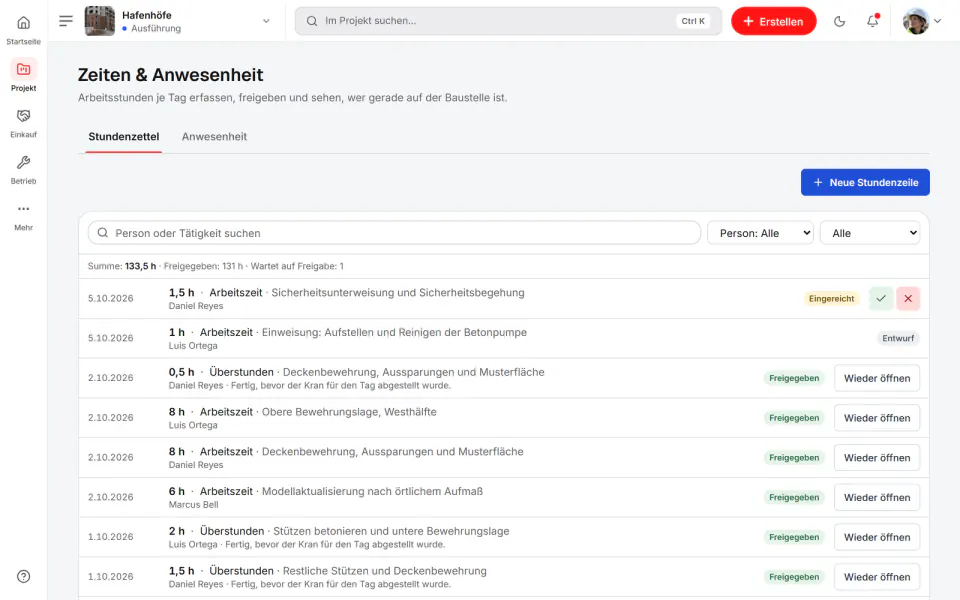Reopen Stützen betonieren entry

pos(877,537)
